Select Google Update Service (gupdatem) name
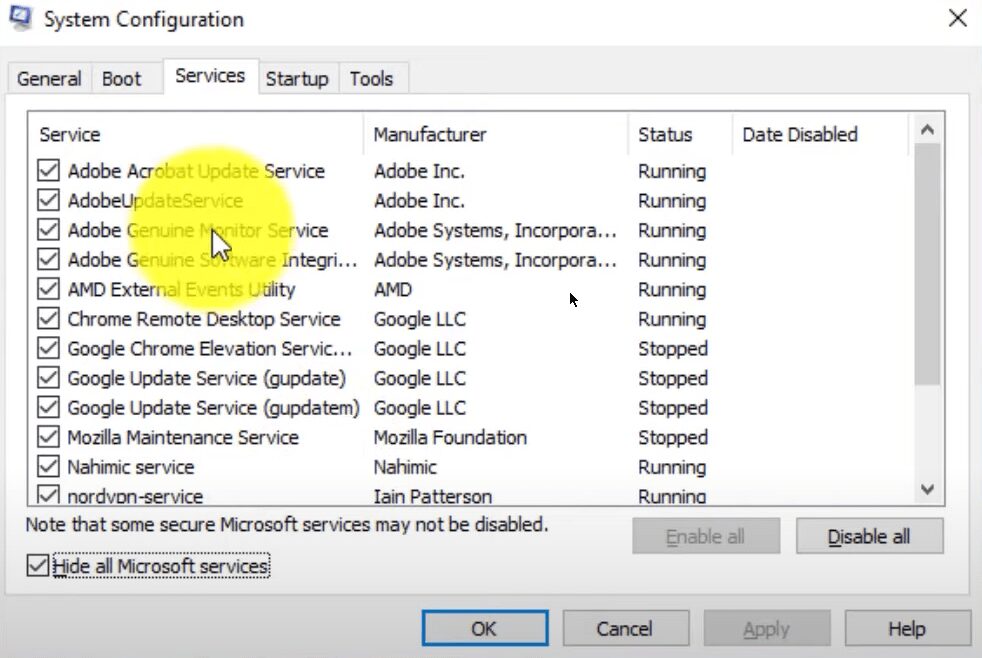 (214, 408)
